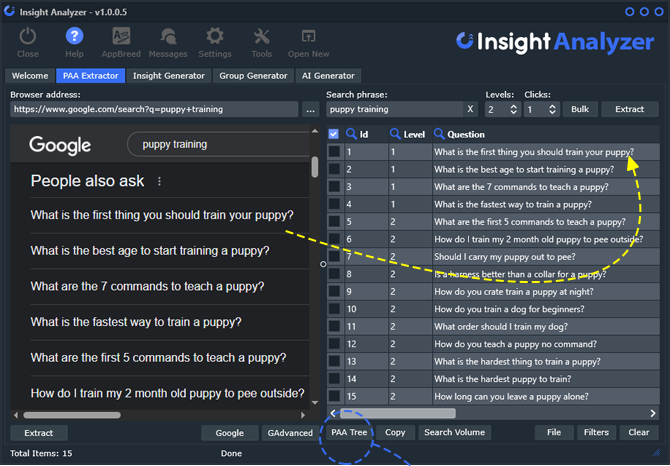Open the PAA Tree view button

click(x=349, y=432)
